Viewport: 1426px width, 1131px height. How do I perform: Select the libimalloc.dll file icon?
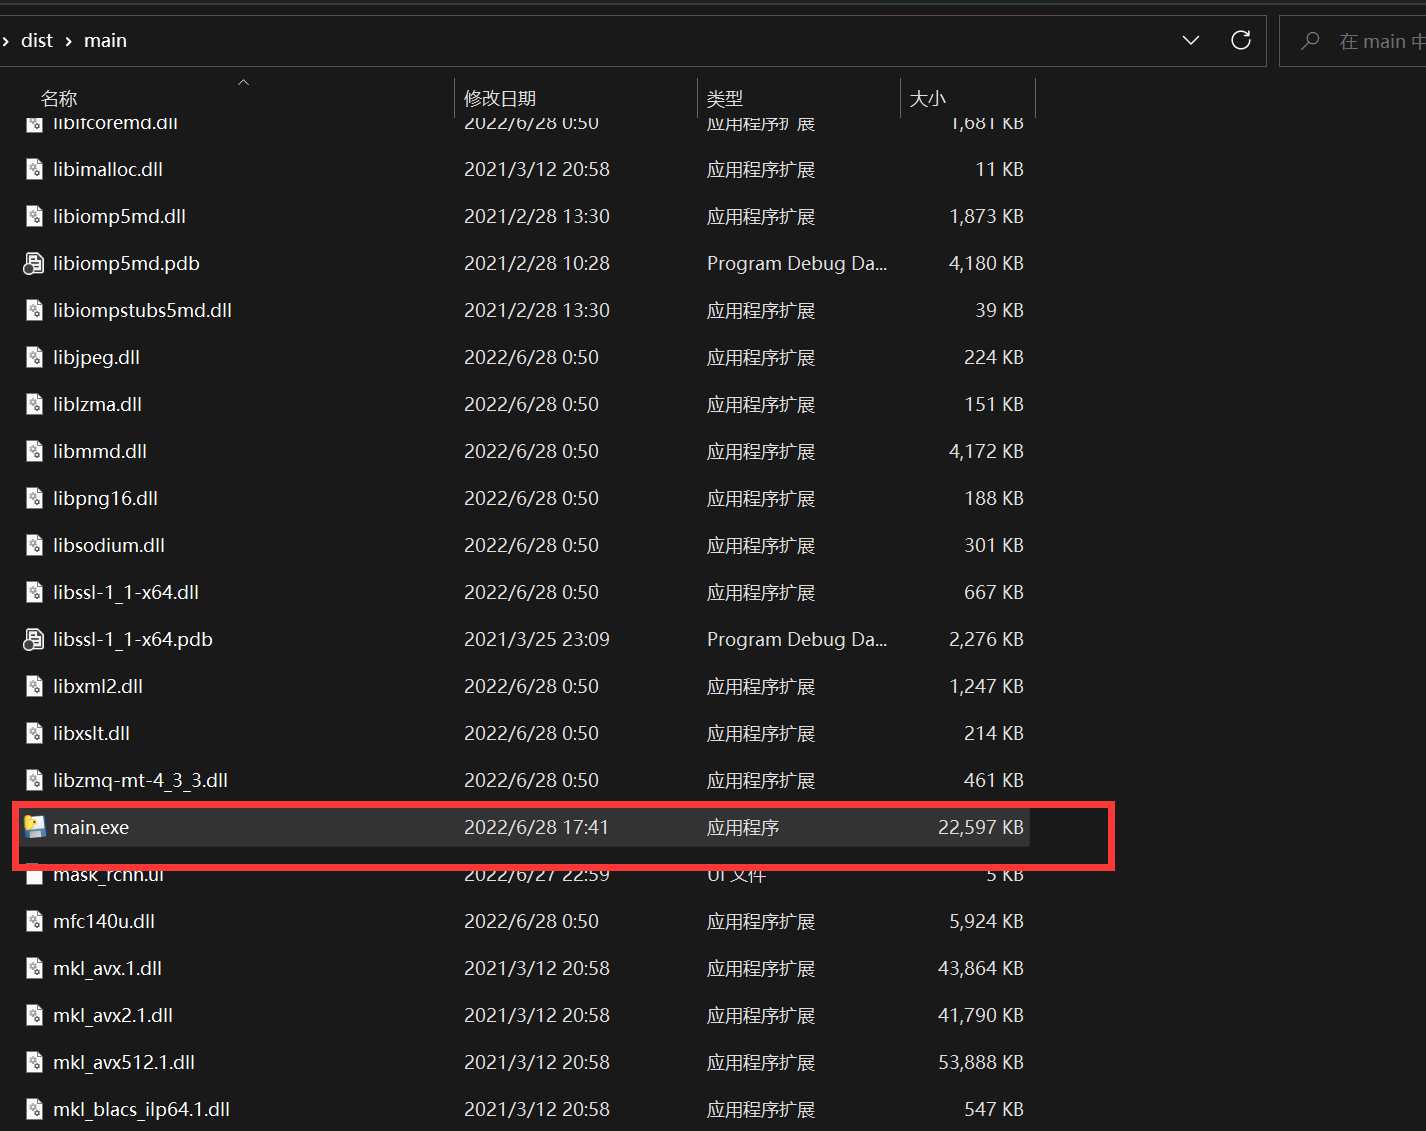[x=33, y=169]
